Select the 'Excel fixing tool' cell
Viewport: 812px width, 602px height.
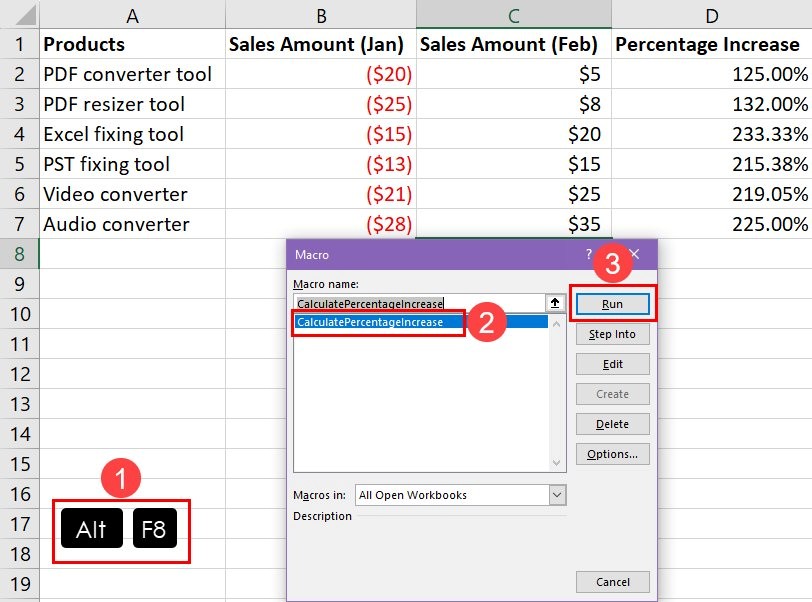coord(132,134)
